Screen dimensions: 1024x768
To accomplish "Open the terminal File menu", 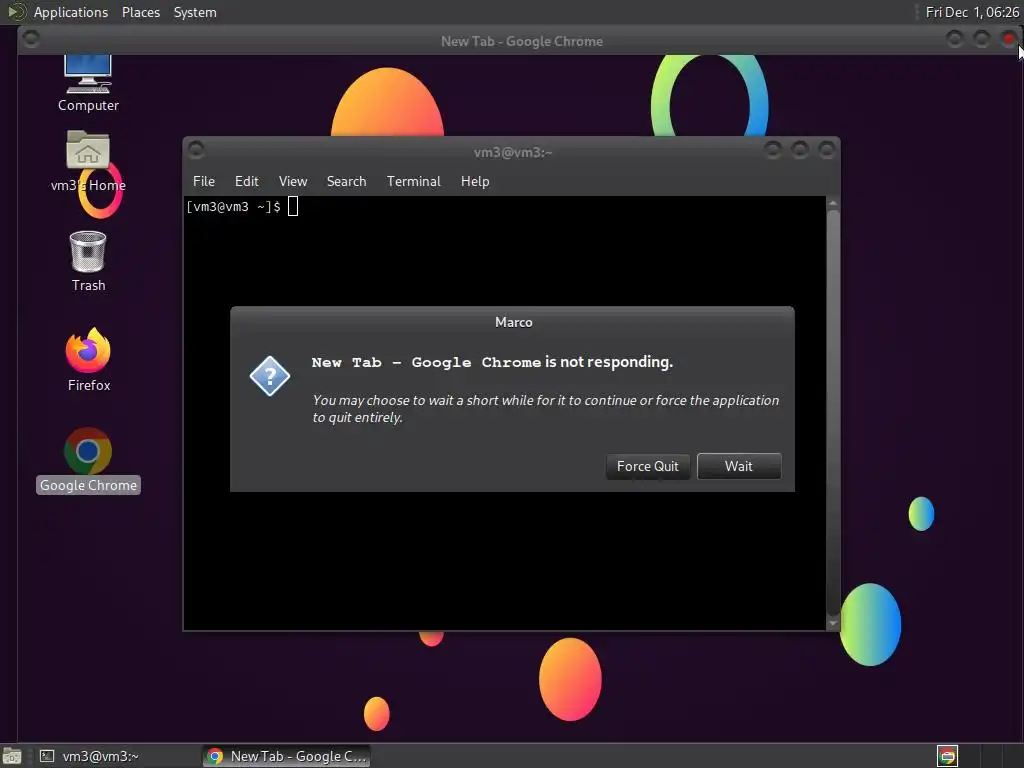I will [204, 182].
